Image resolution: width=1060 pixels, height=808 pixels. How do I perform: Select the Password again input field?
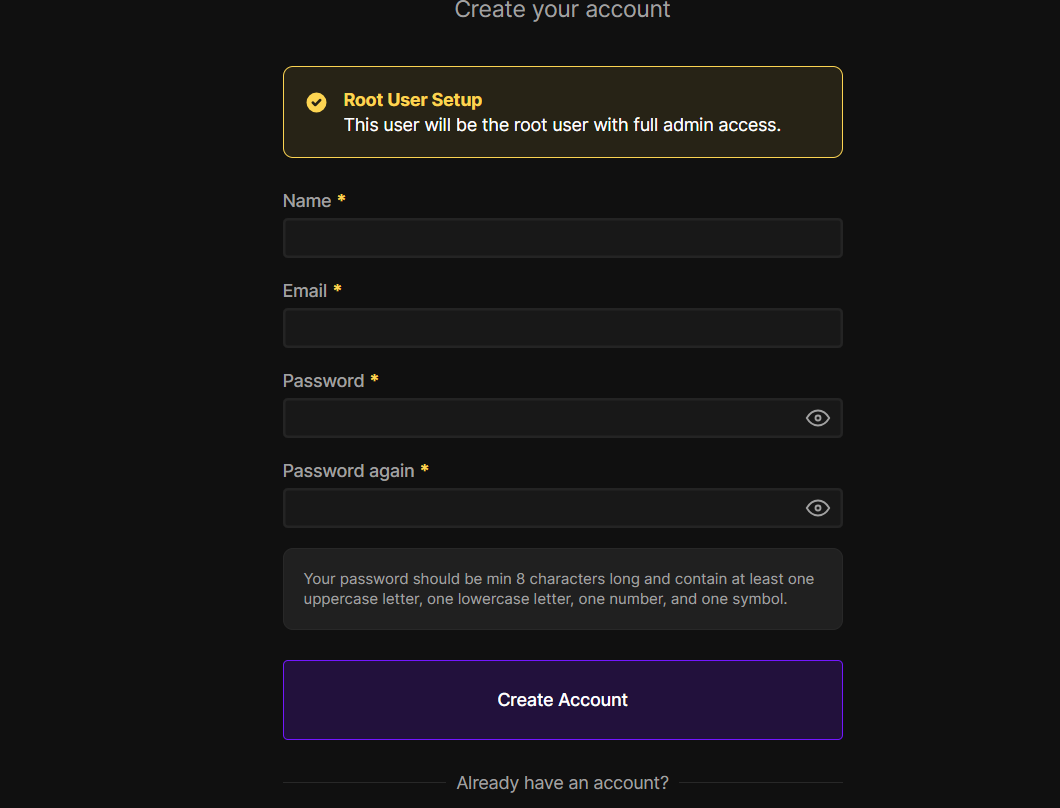point(542,508)
